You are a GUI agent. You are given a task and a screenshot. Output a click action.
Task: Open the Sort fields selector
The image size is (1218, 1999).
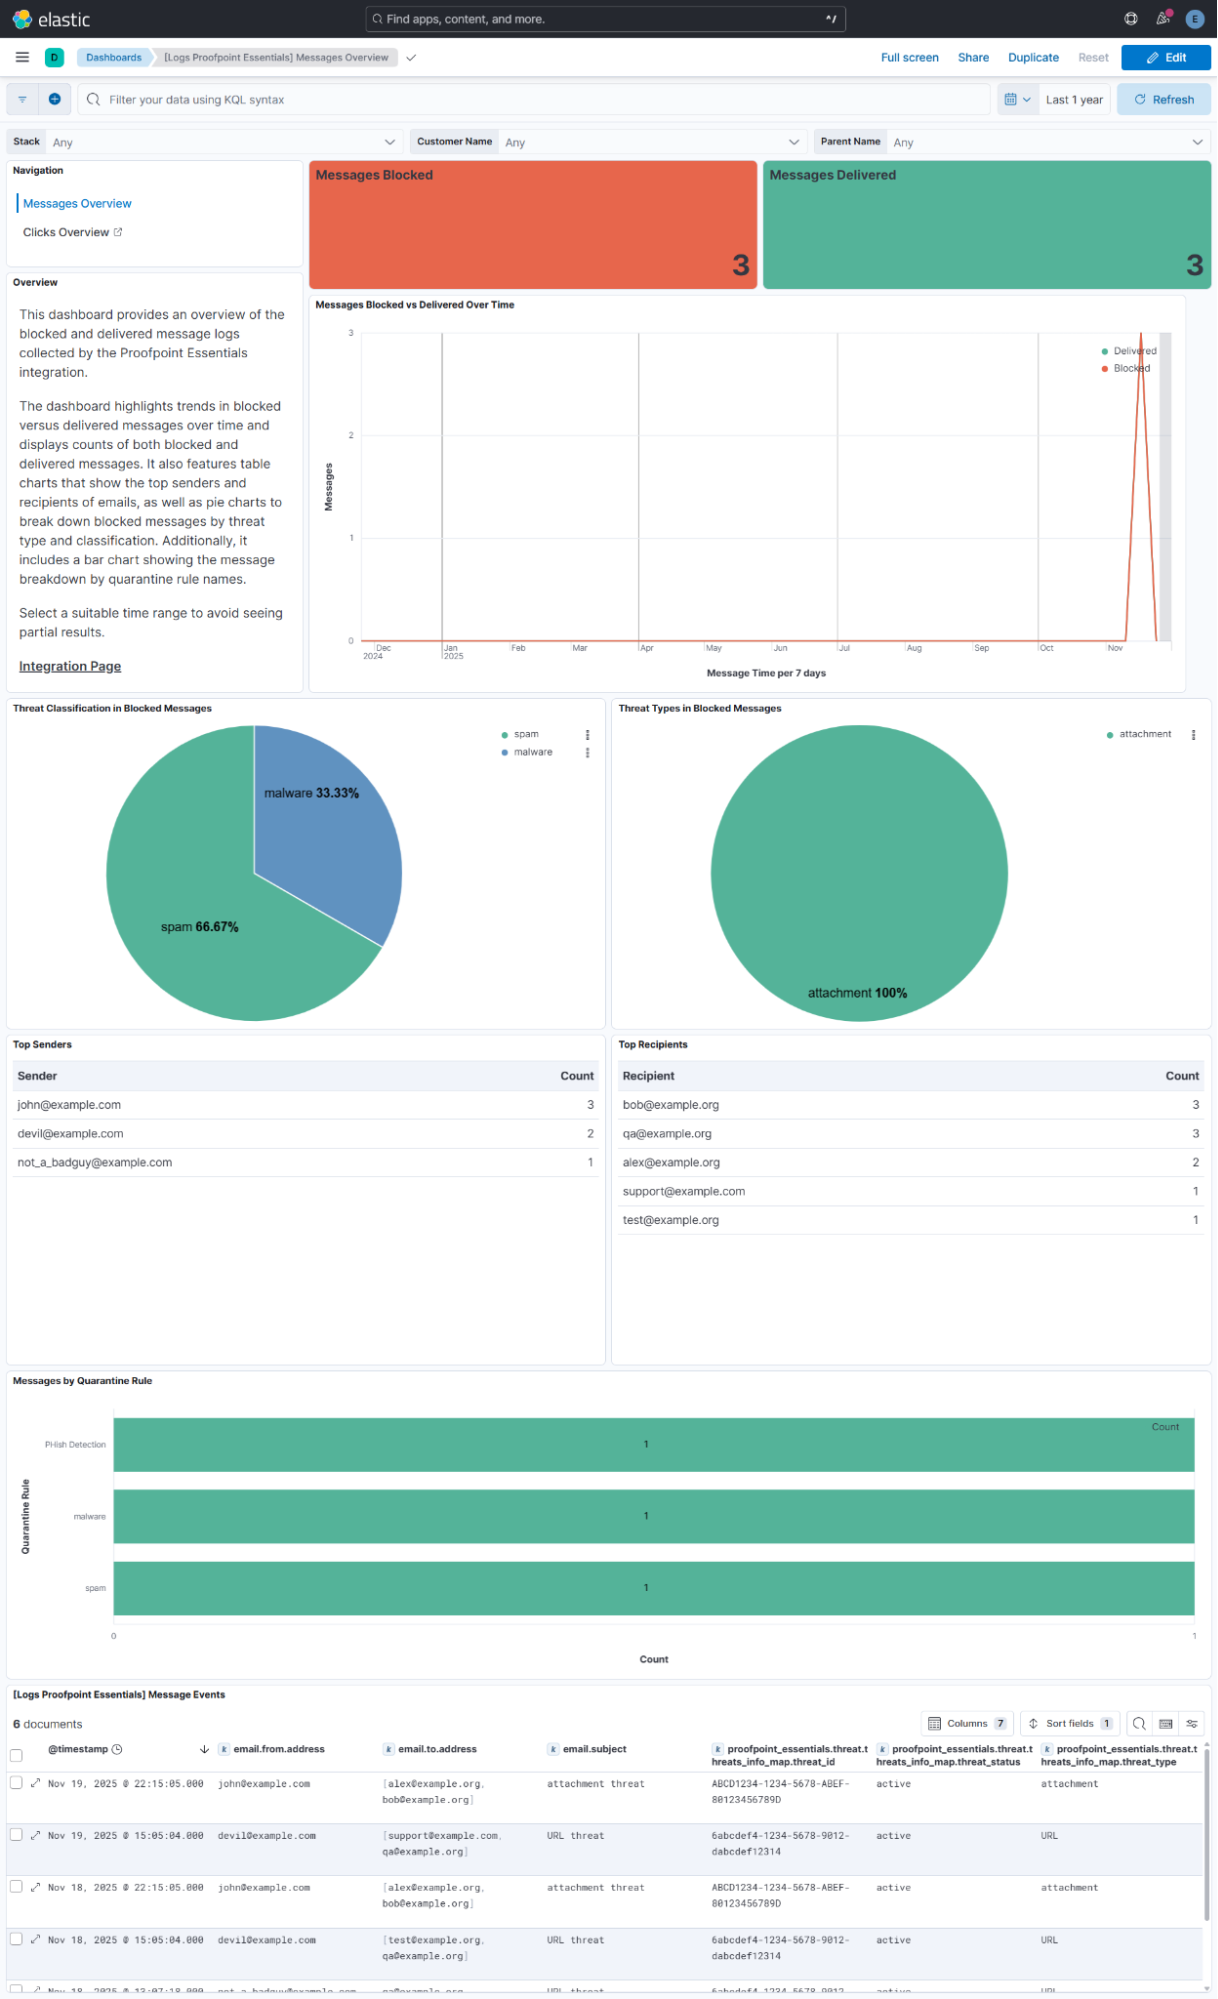coord(1070,1723)
